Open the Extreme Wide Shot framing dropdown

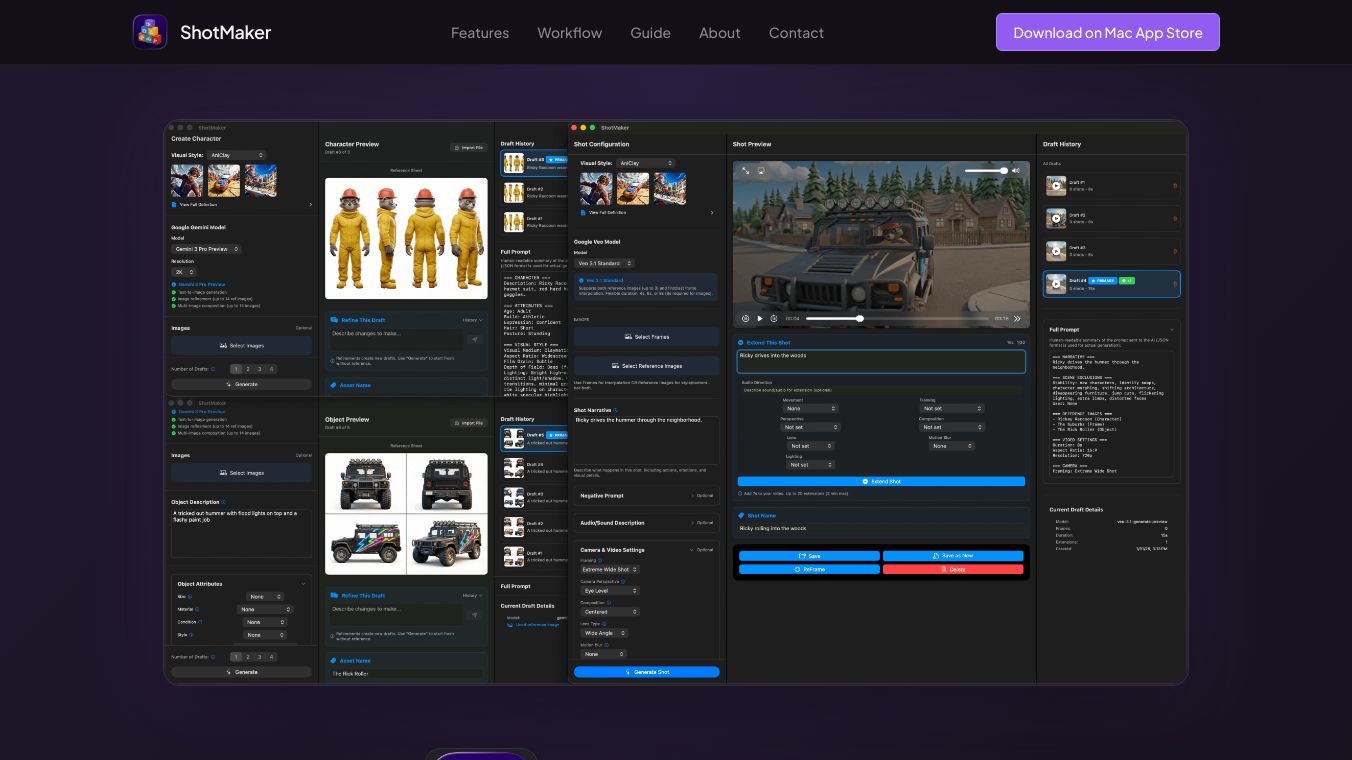point(610,570)
